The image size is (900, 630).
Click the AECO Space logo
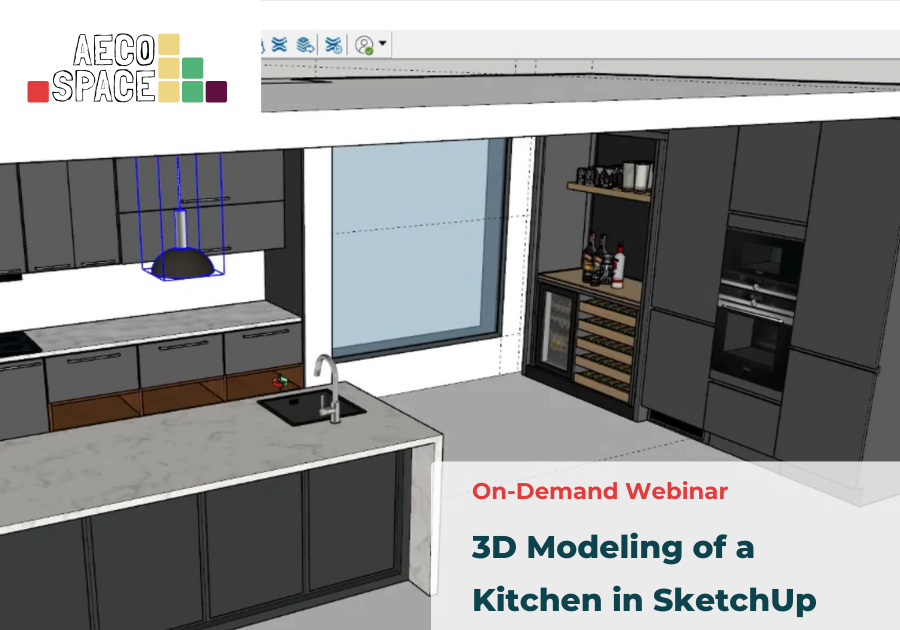coord(128,68)
